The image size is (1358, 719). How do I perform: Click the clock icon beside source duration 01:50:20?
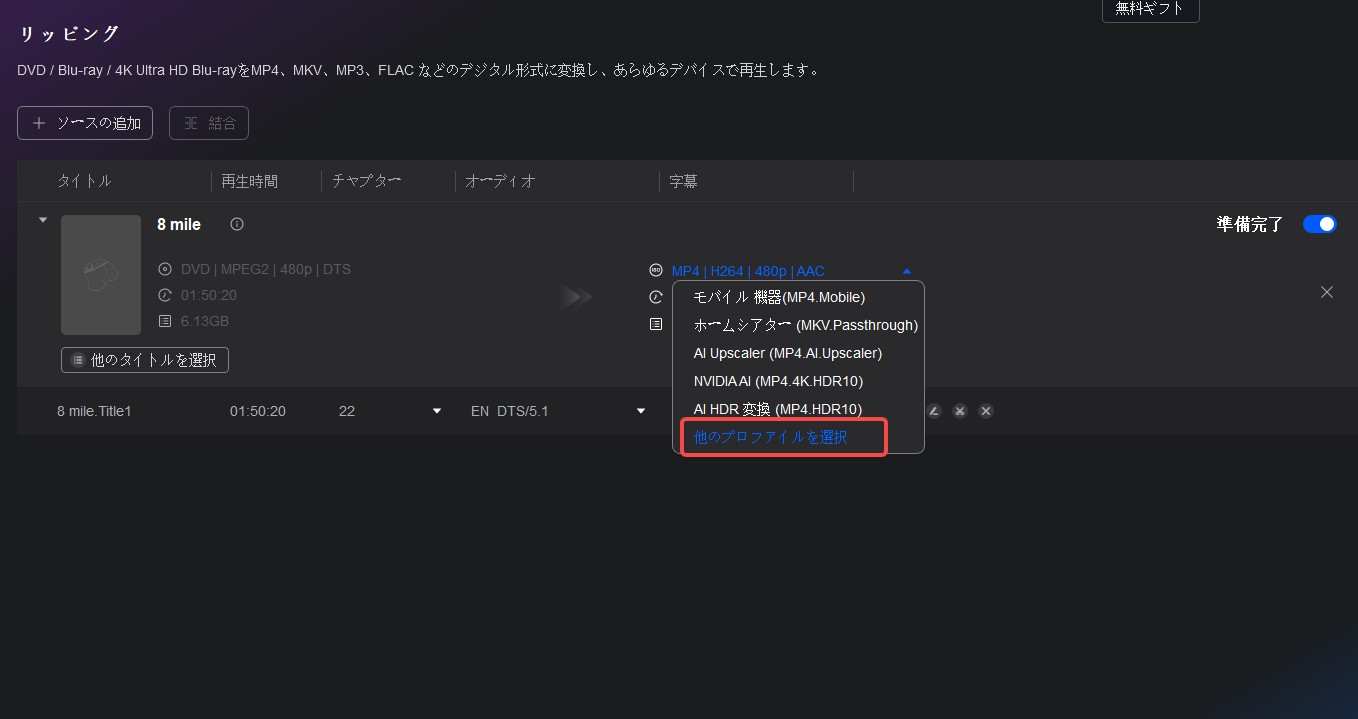click(x=165, y=296)
